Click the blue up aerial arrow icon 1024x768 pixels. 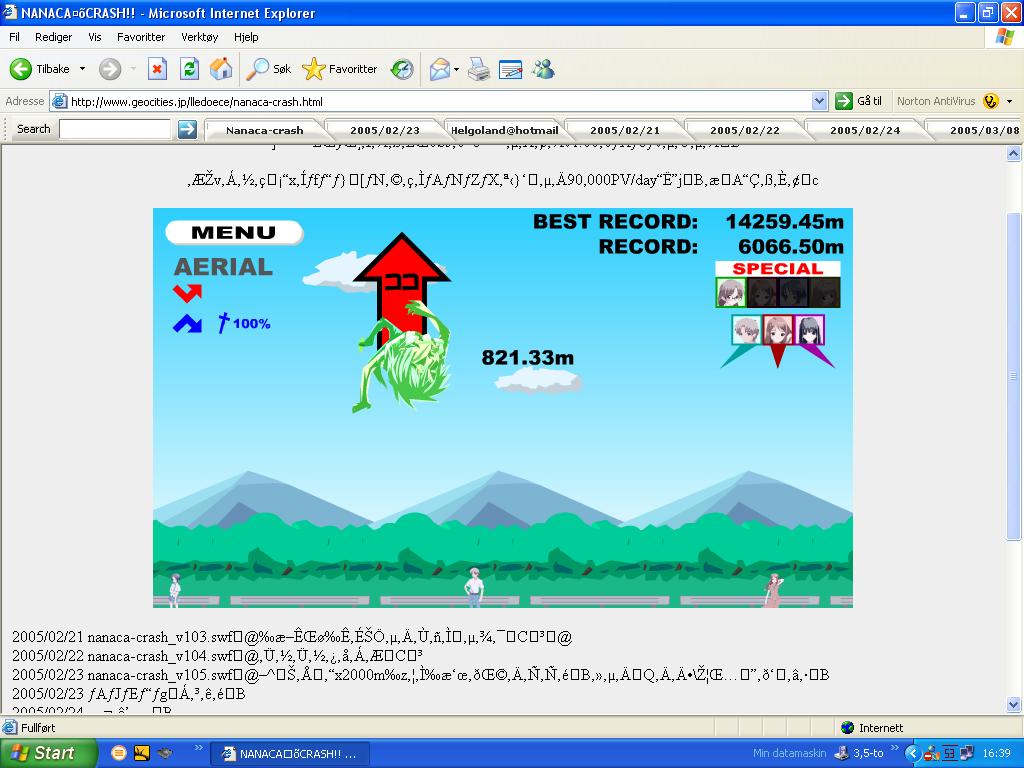(x=187, y=323)
